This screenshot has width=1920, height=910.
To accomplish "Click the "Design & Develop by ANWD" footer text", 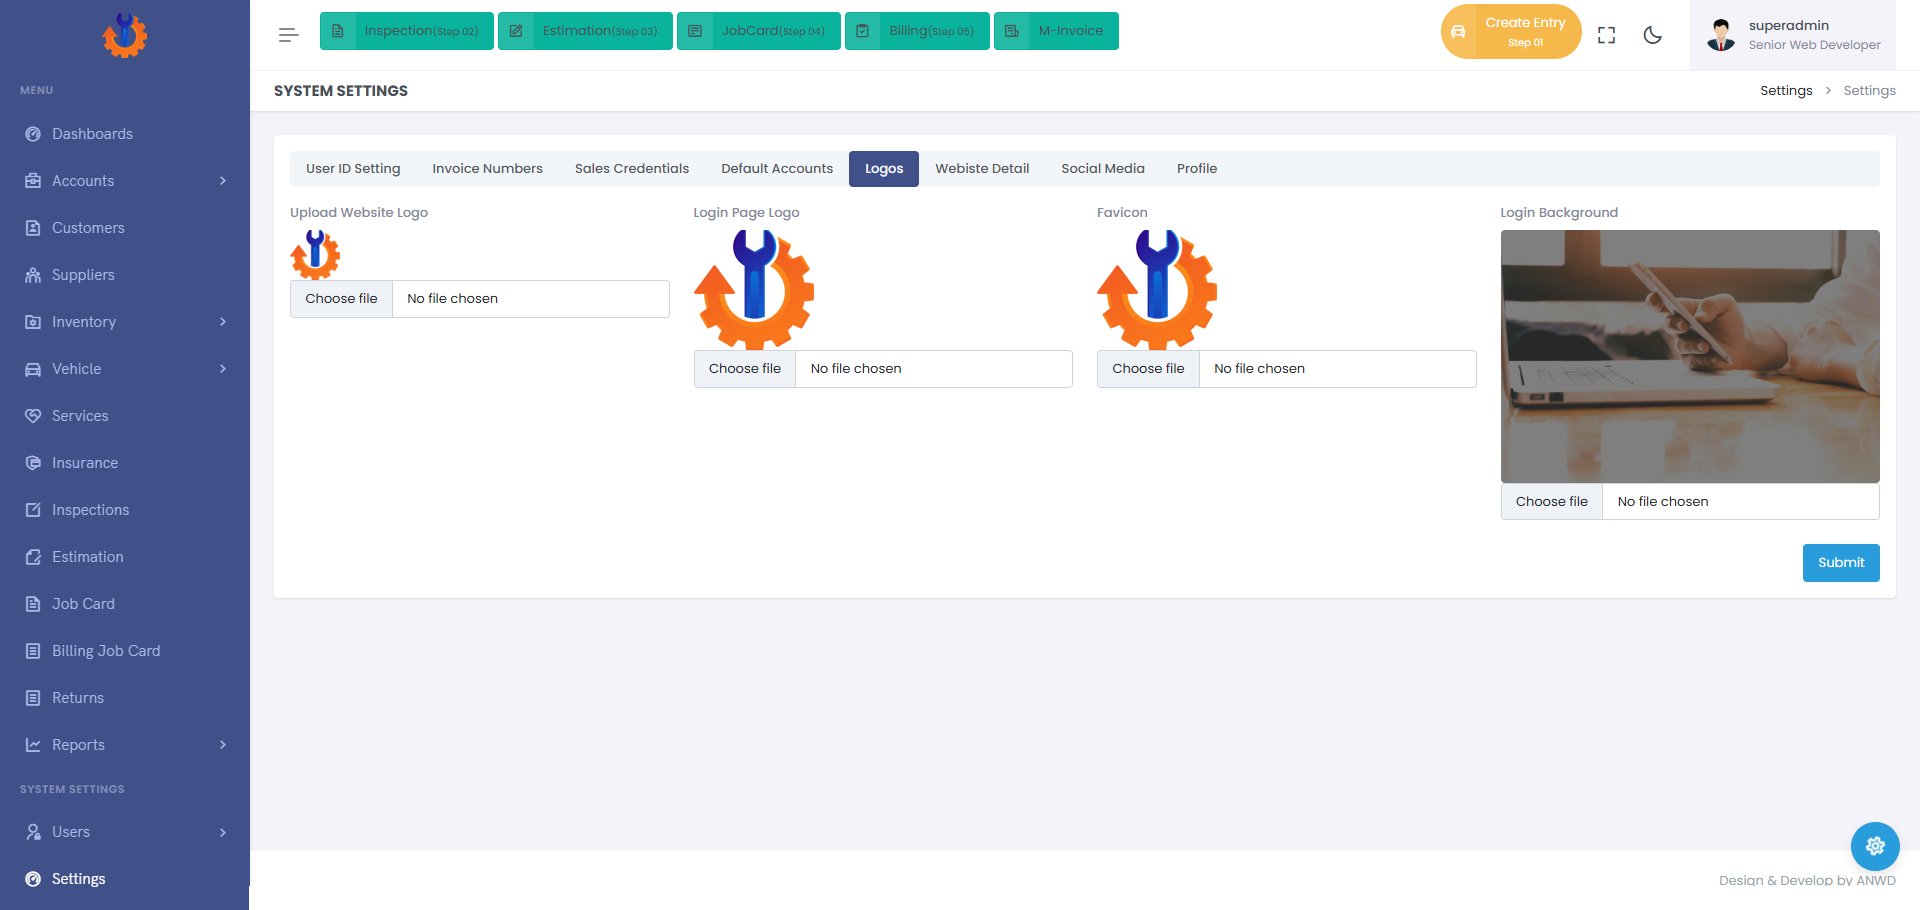I will (x=1807, y=881).
